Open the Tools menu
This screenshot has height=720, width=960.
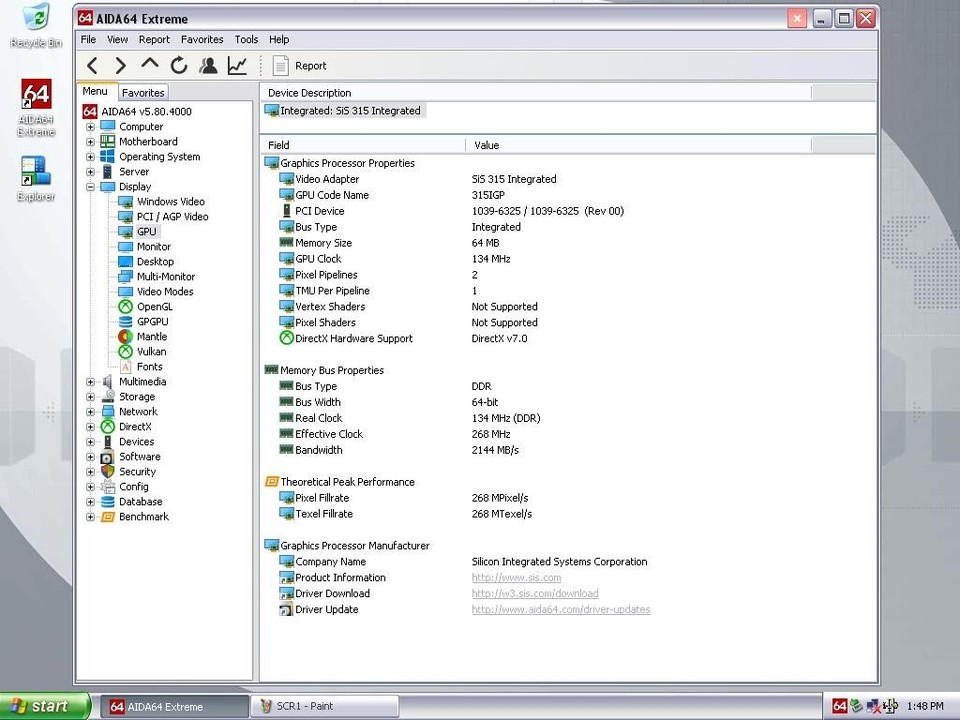click(246, 40)
